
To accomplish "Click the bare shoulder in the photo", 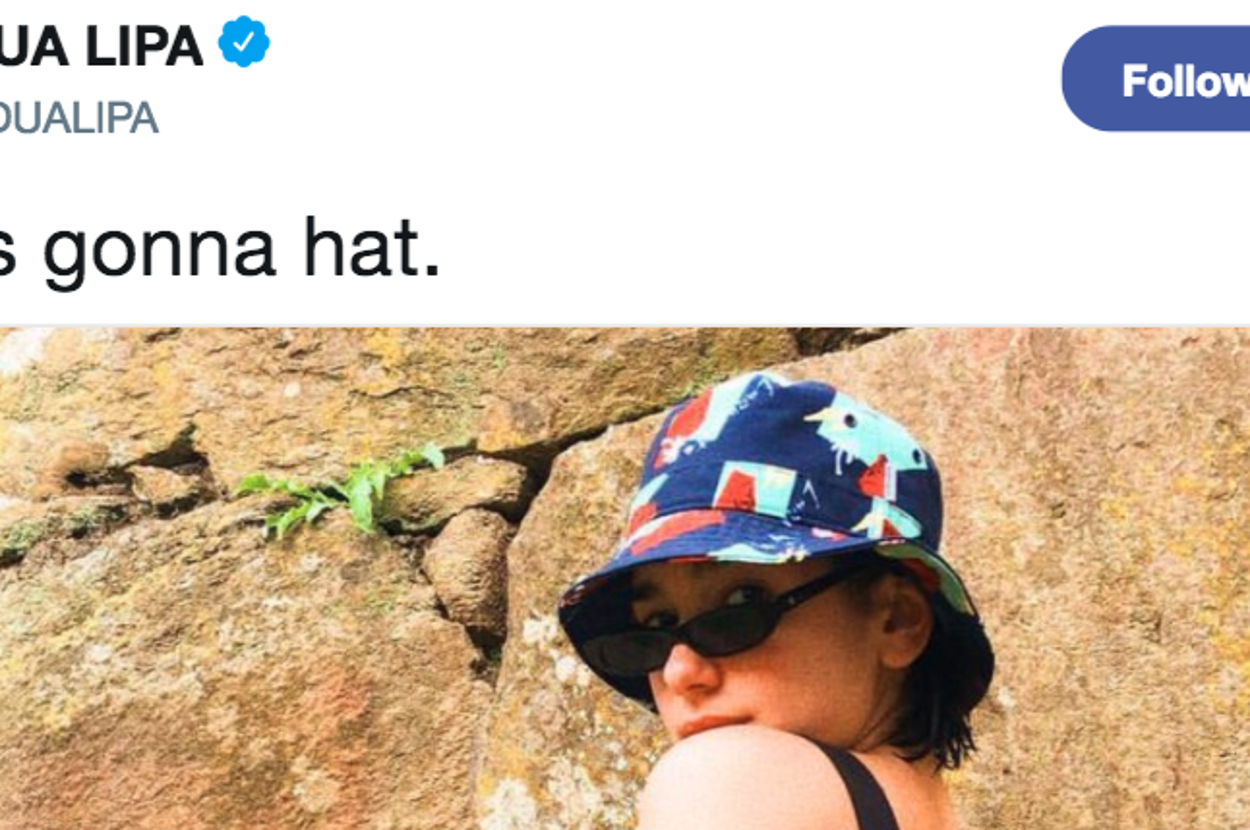I will pos(740,780).
